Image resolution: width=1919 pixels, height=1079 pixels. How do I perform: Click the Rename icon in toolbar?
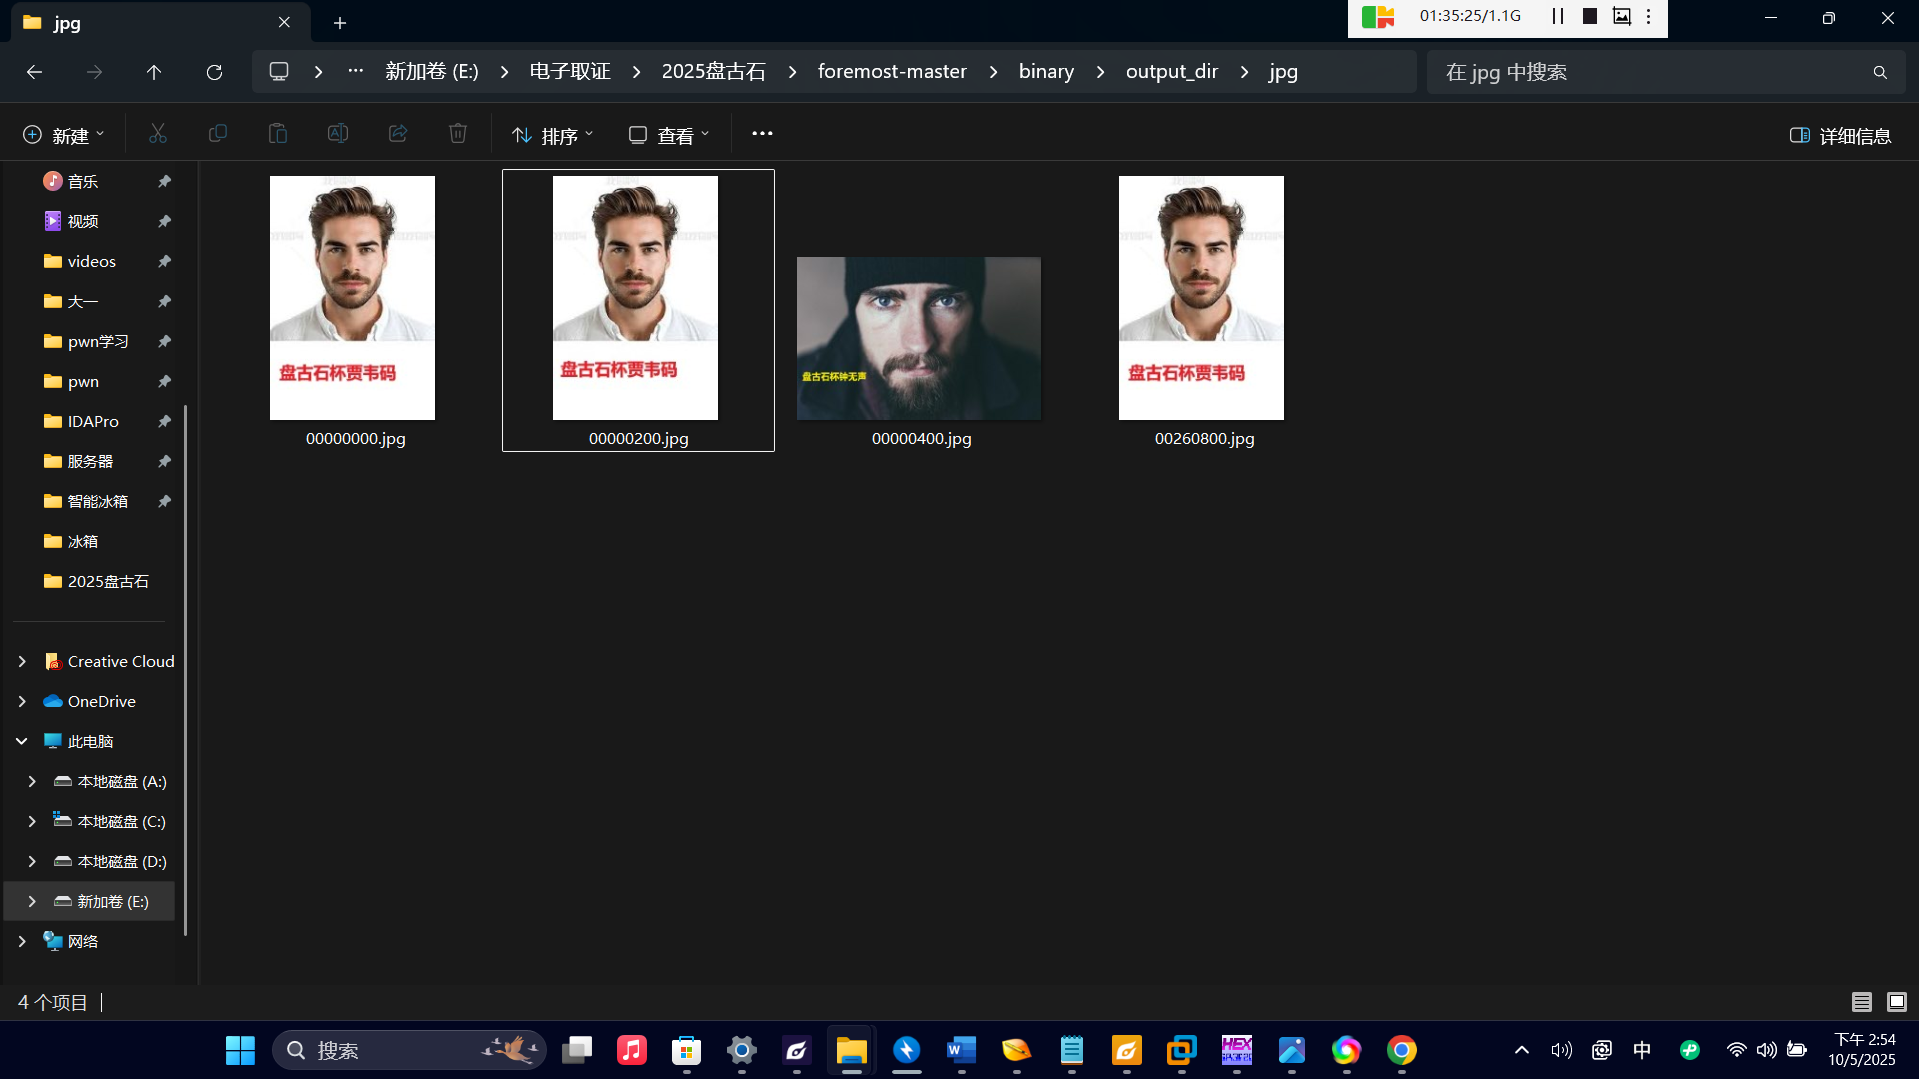click(x=338, y=134)
